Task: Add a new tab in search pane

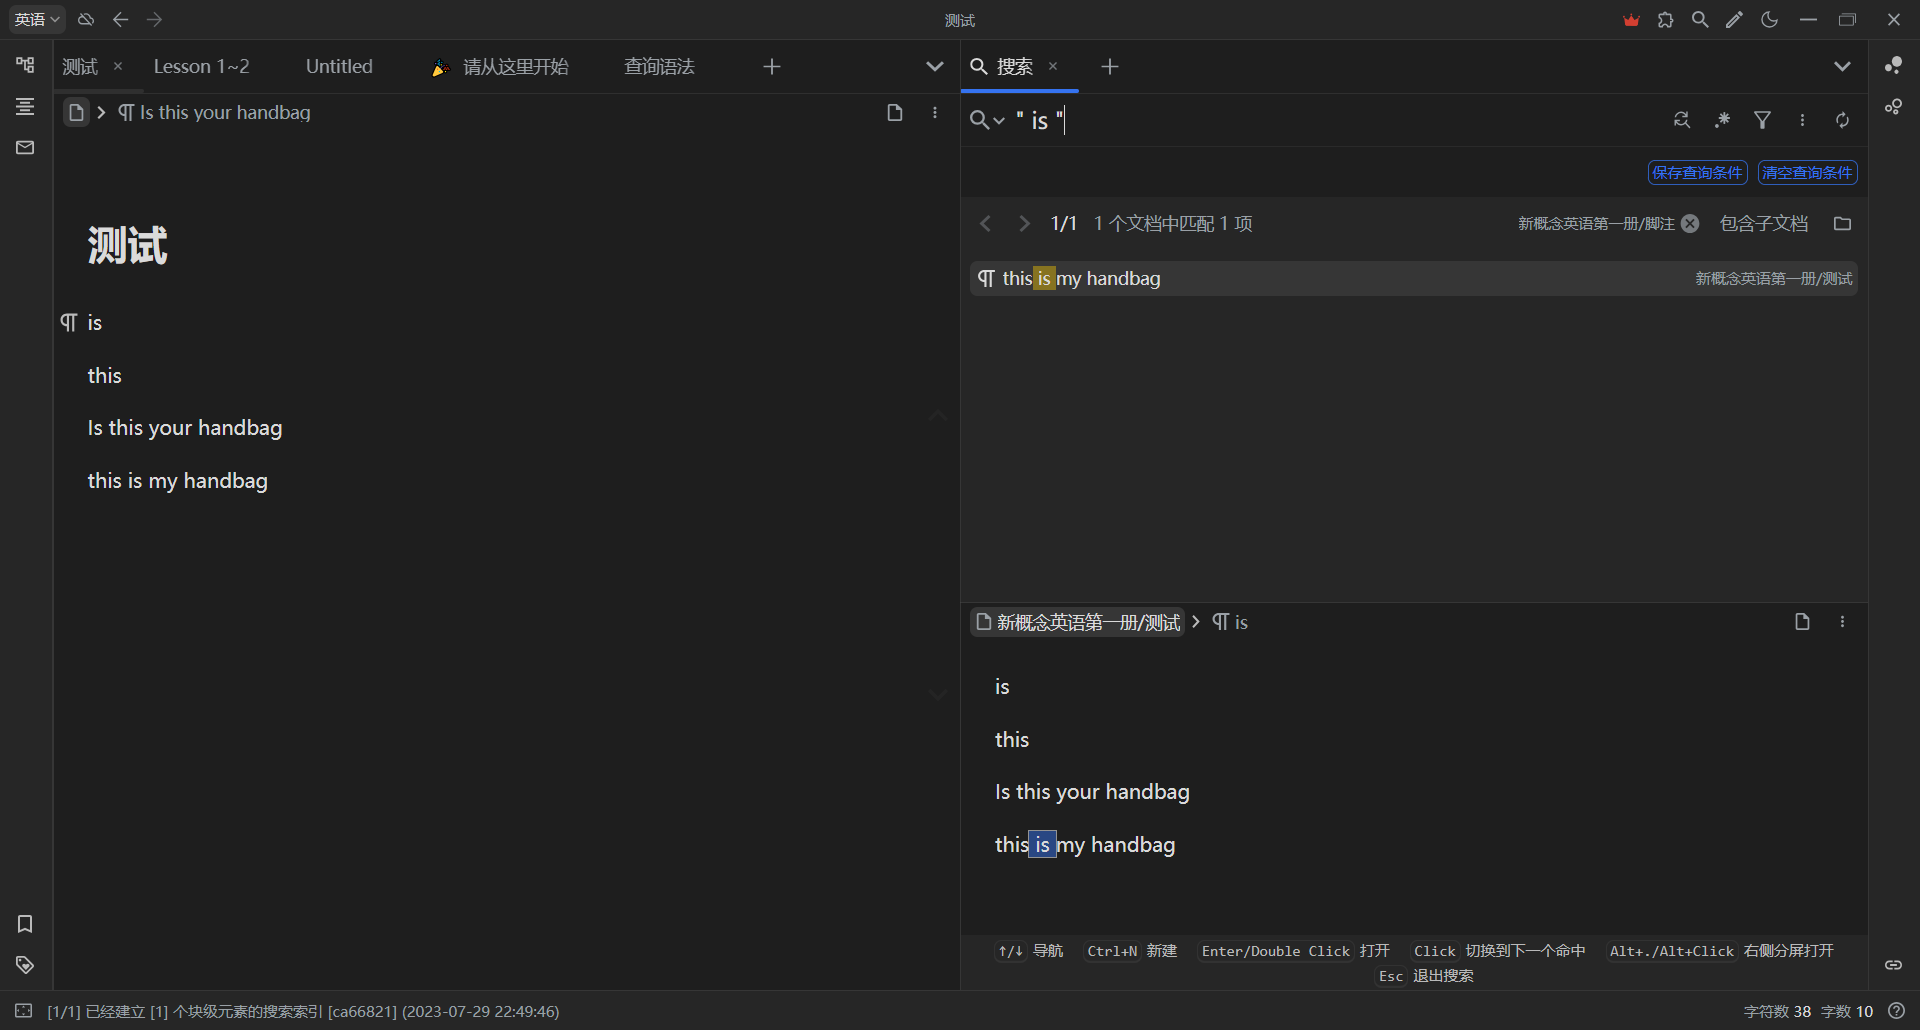Action: point(1109,66)
